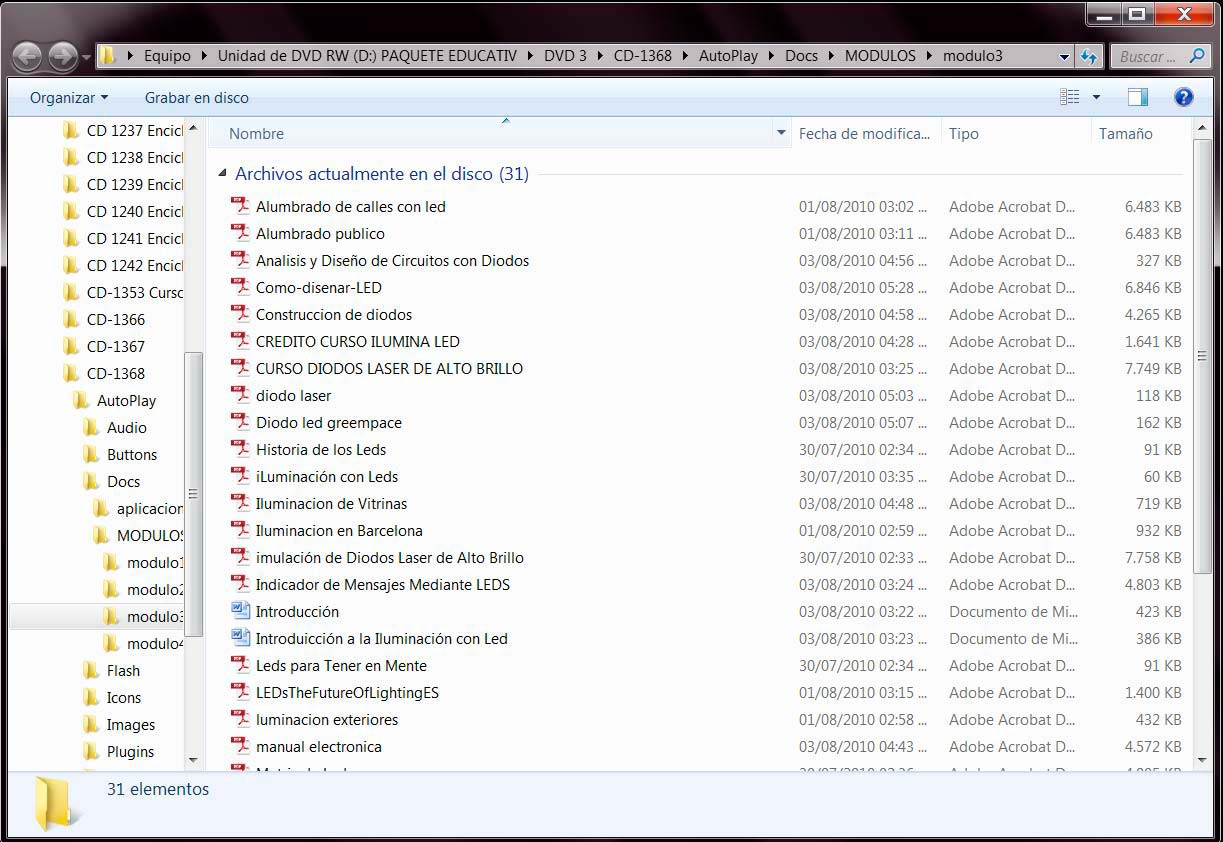
Task: Click the navigation pane scroll up arrow
Action: pos(193,128)
